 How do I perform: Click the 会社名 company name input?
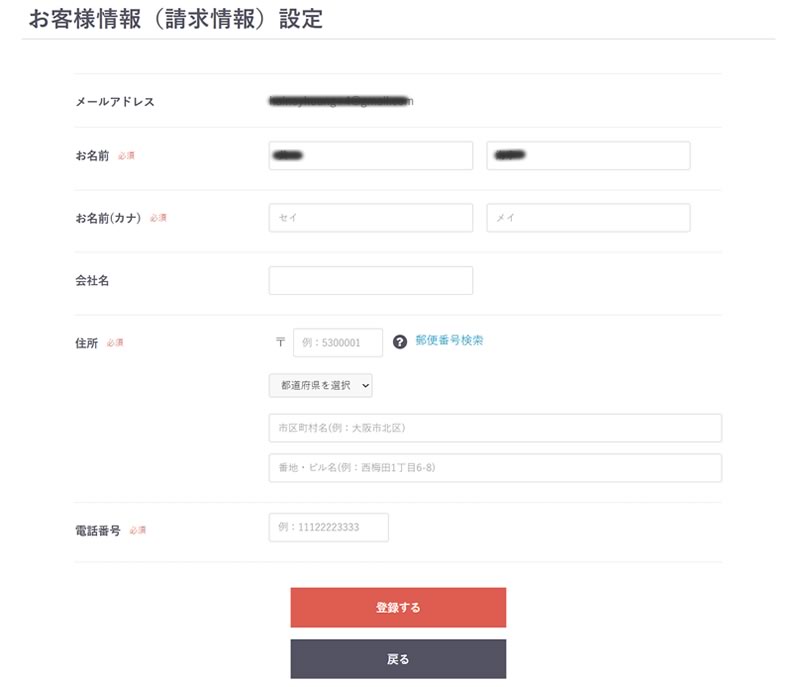click(370, 281)
